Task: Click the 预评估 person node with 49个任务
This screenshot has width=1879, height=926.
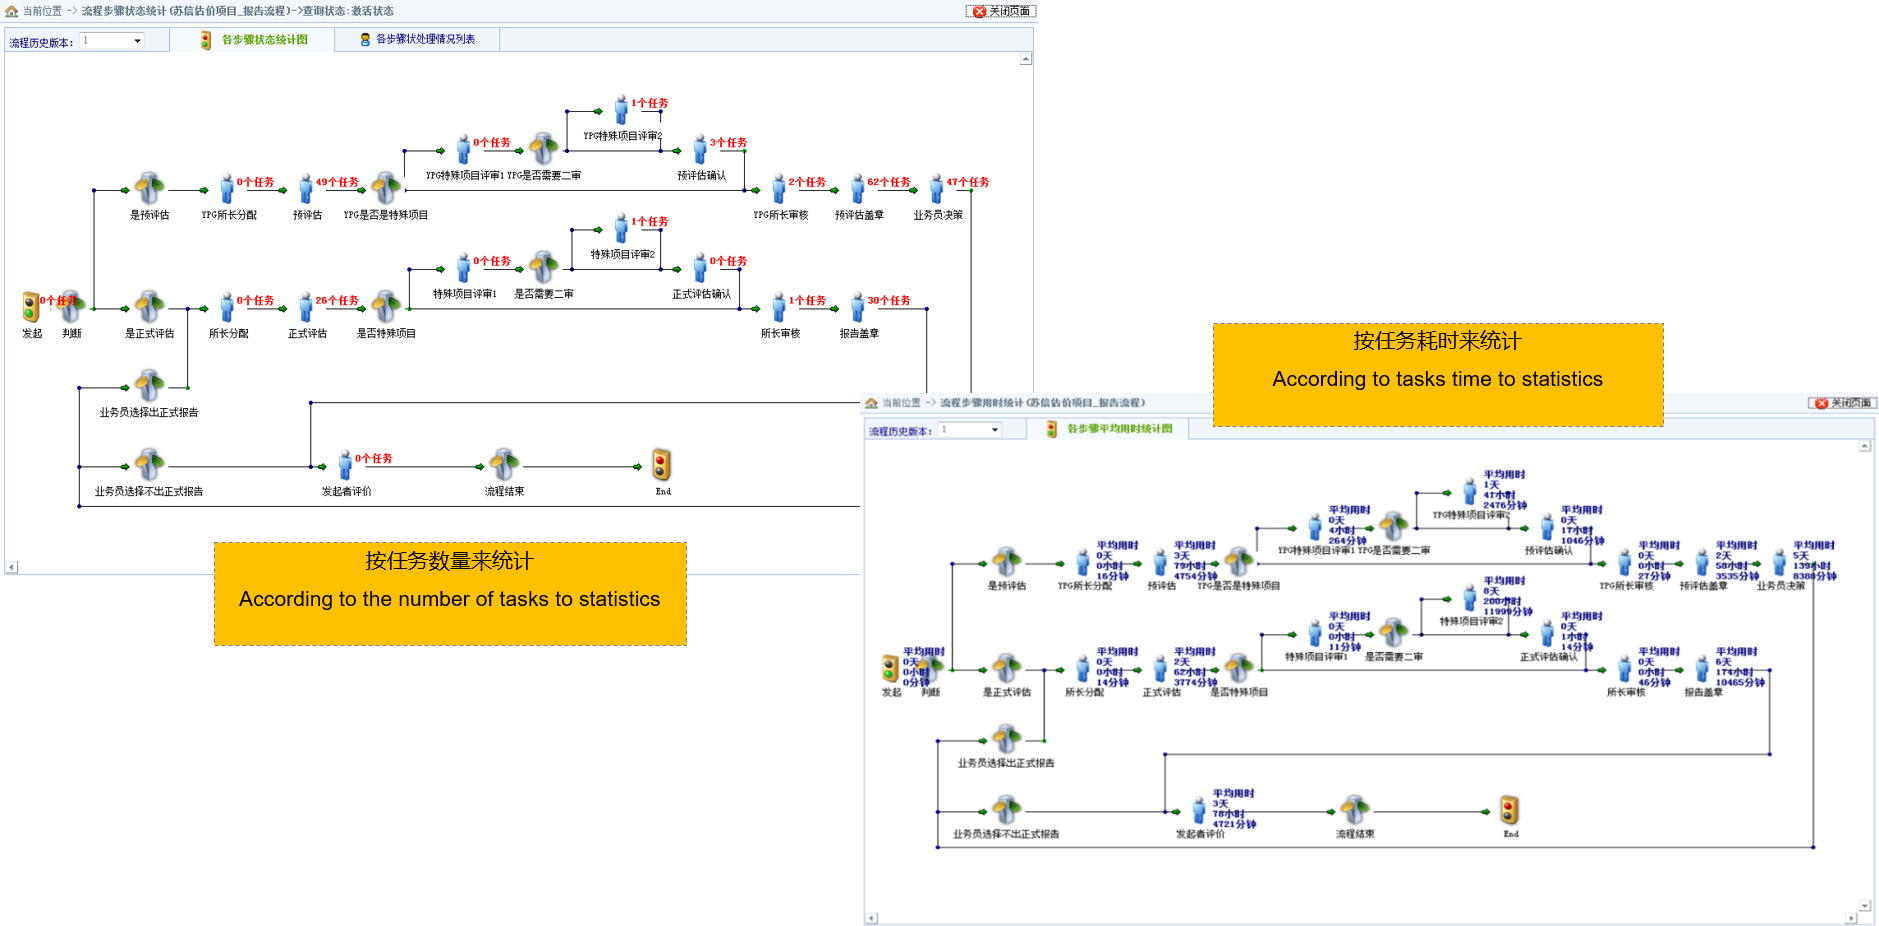Action: coord(306,189)
